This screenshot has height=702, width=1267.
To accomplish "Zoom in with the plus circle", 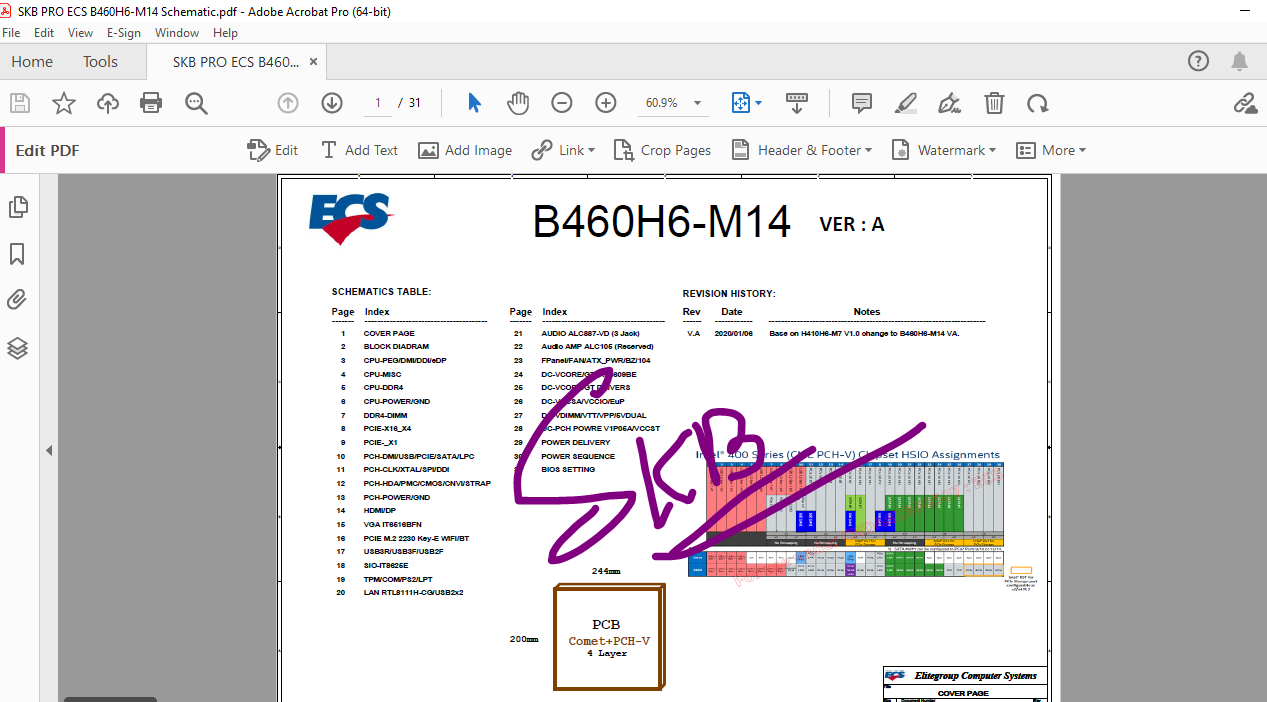I will (x=606, y=103).
